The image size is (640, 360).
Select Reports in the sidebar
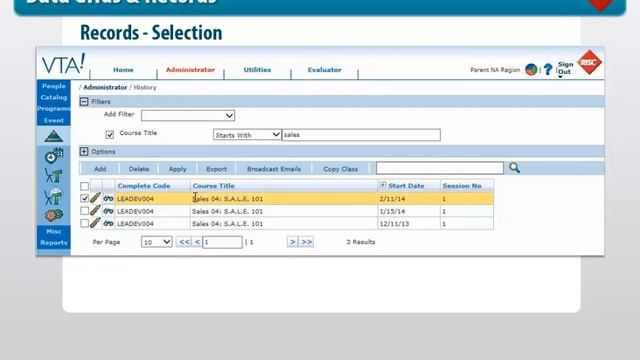click(x=53, y=243)
